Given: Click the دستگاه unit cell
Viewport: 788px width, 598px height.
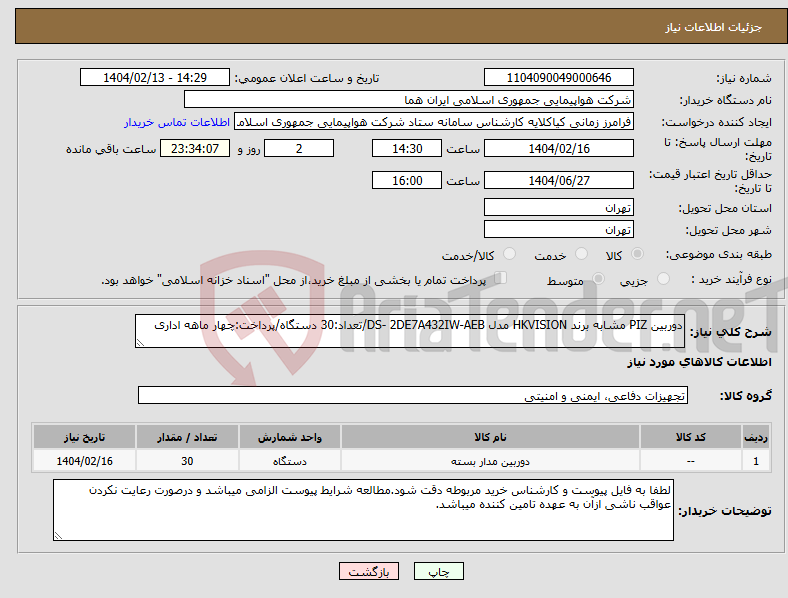Looking at the screenshot, I should tap(290, 461).
